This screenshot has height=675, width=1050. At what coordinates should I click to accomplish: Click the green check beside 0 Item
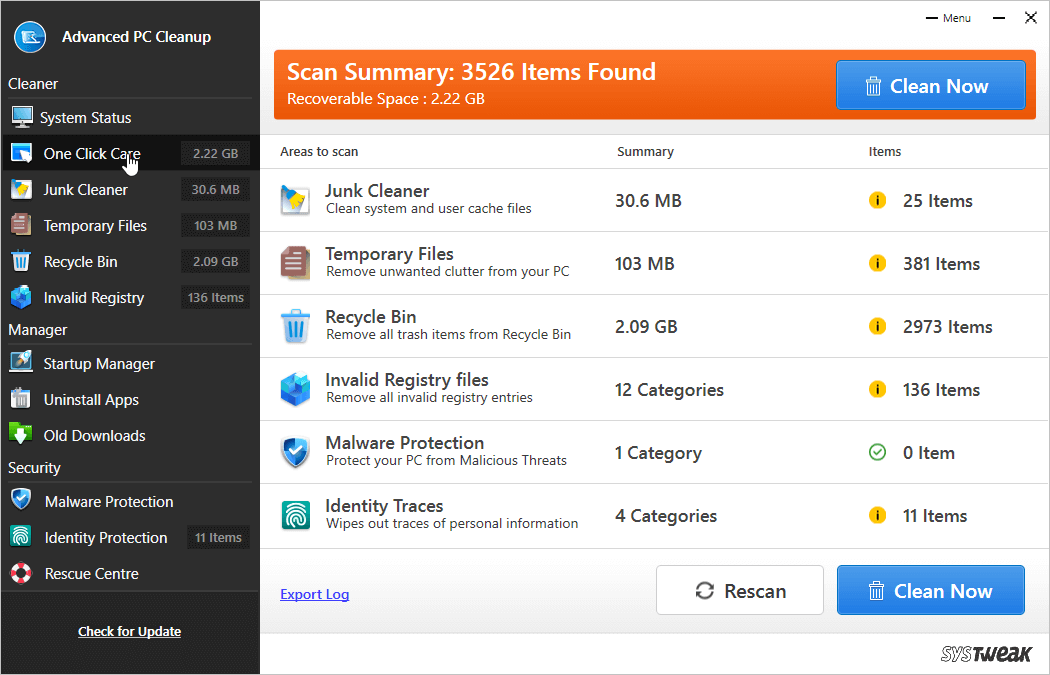[877, 452]
